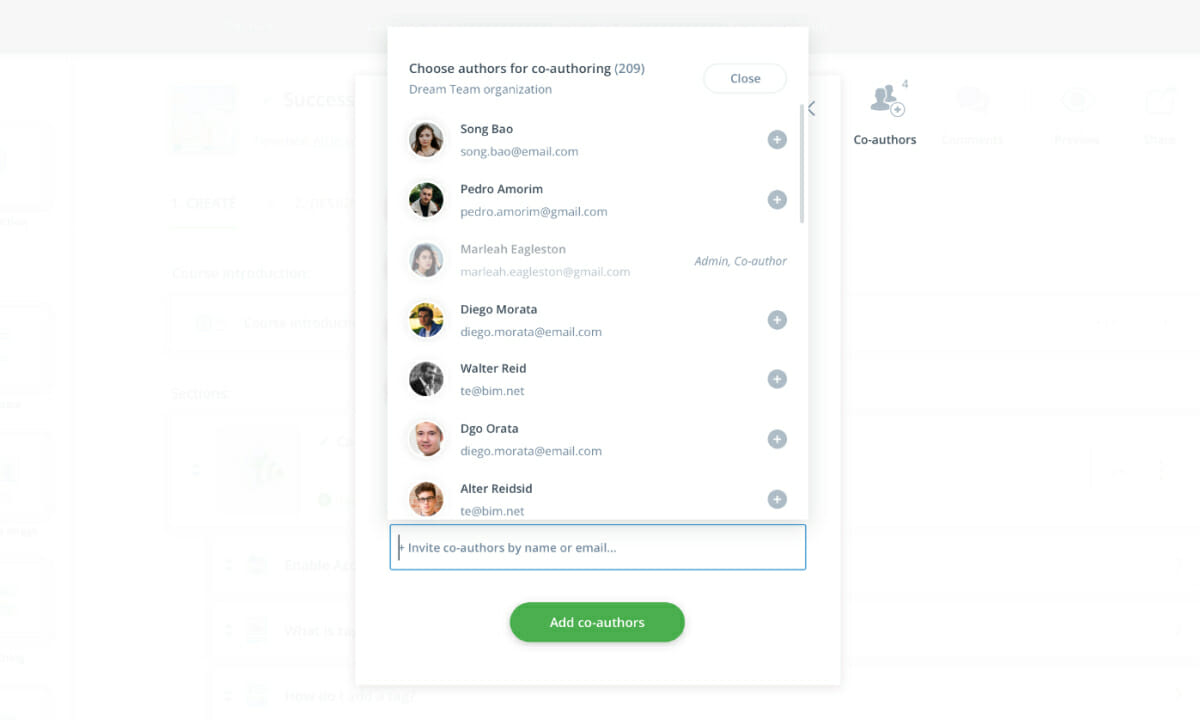Select Walter Reid's avatar photo
Image resolution: width=1200 pixels, height=720 pixels.
coord(427,379)
